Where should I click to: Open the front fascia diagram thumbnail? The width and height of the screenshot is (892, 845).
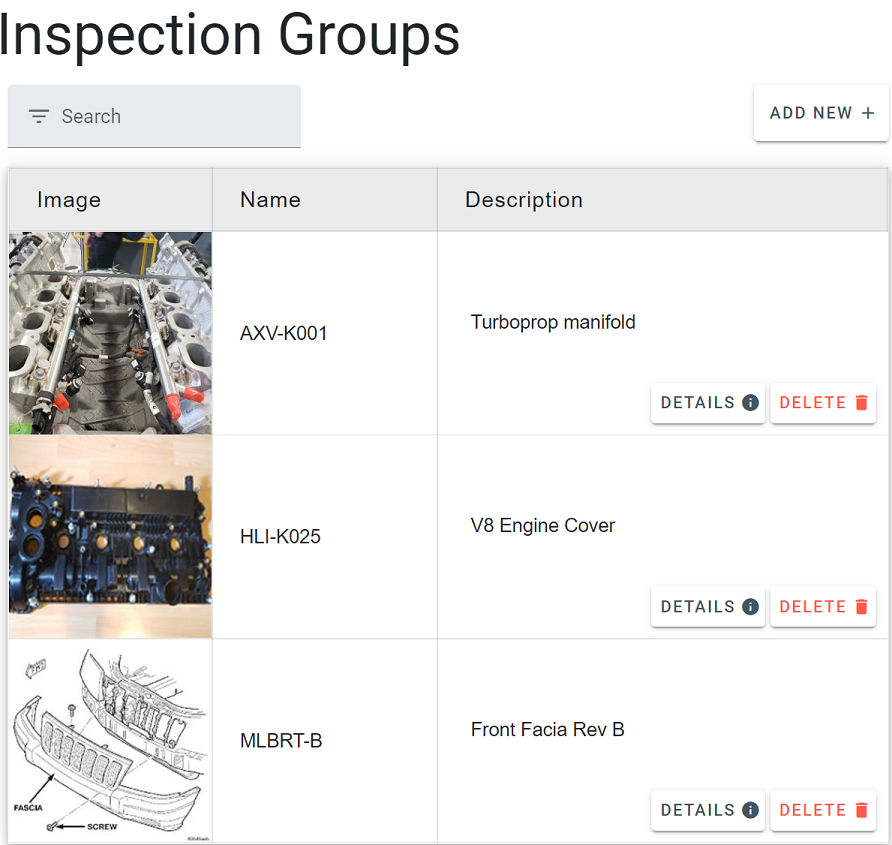coord(110,741)
